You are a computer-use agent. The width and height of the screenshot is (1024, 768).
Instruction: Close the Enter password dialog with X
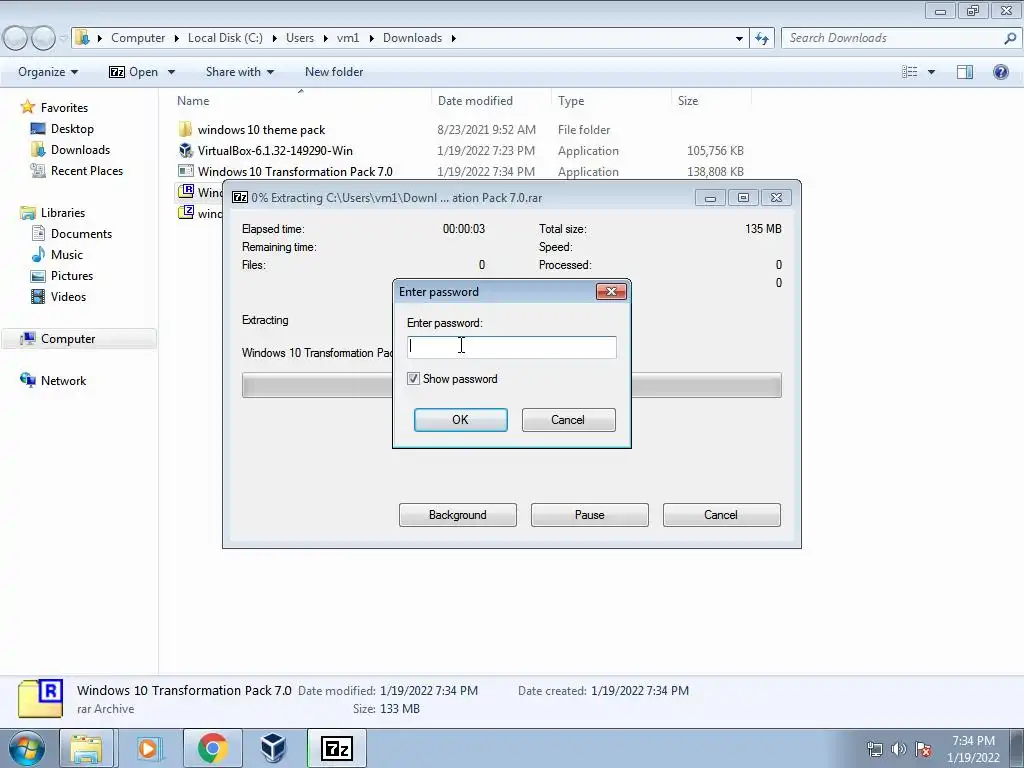pos(611,291)
